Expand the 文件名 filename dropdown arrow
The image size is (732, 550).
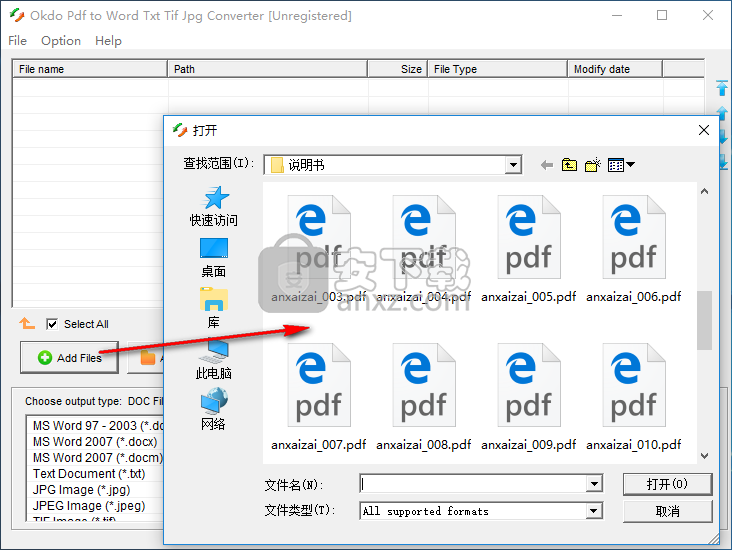(x=594, y=484)
